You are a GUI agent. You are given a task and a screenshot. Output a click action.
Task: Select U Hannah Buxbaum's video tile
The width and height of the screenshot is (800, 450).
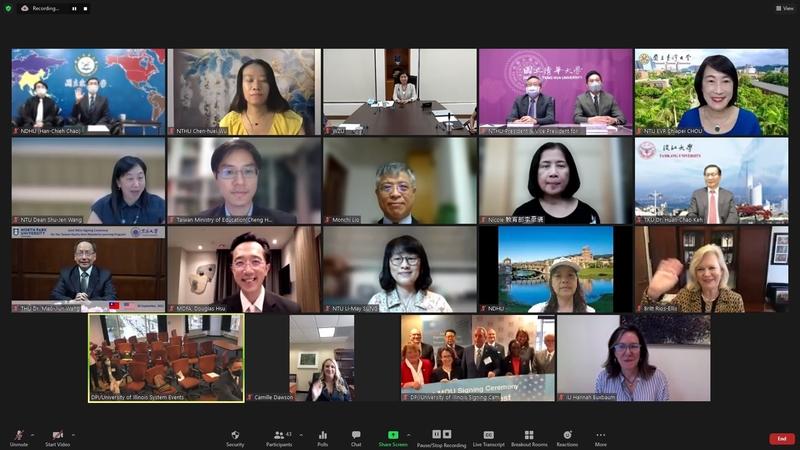click(633, 358)
